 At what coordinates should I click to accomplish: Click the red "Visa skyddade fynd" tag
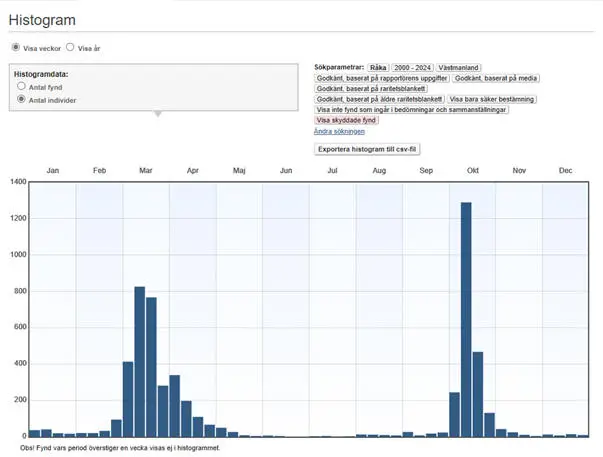pos(346,120)
